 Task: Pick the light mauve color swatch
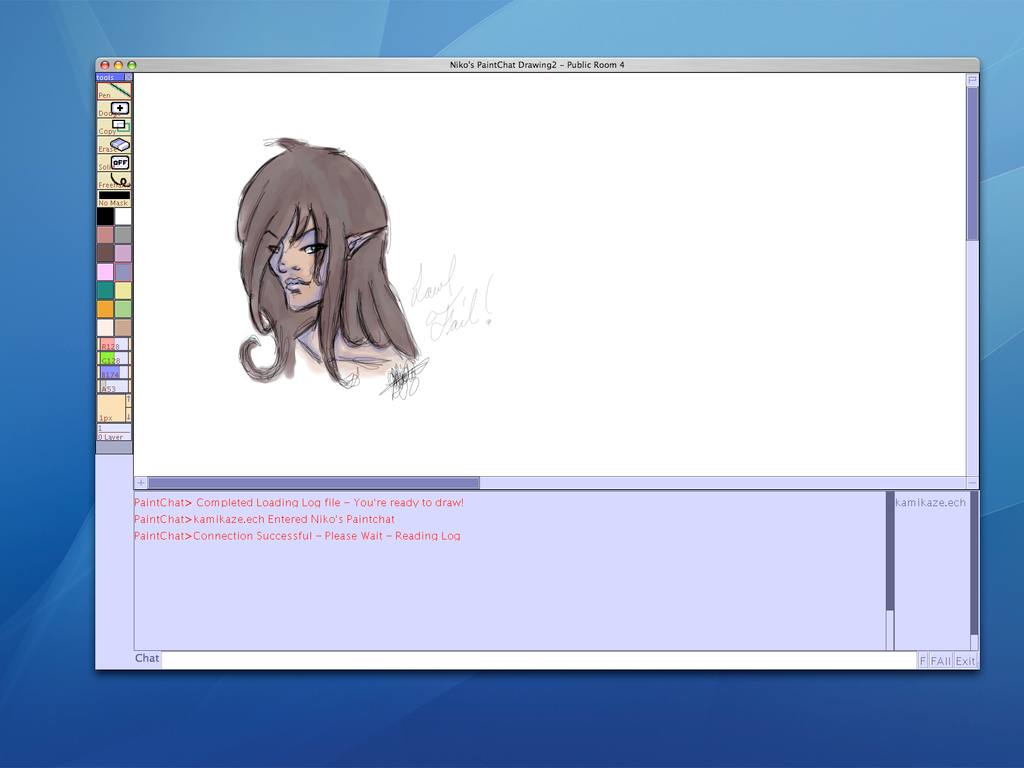tap(123, 253)
